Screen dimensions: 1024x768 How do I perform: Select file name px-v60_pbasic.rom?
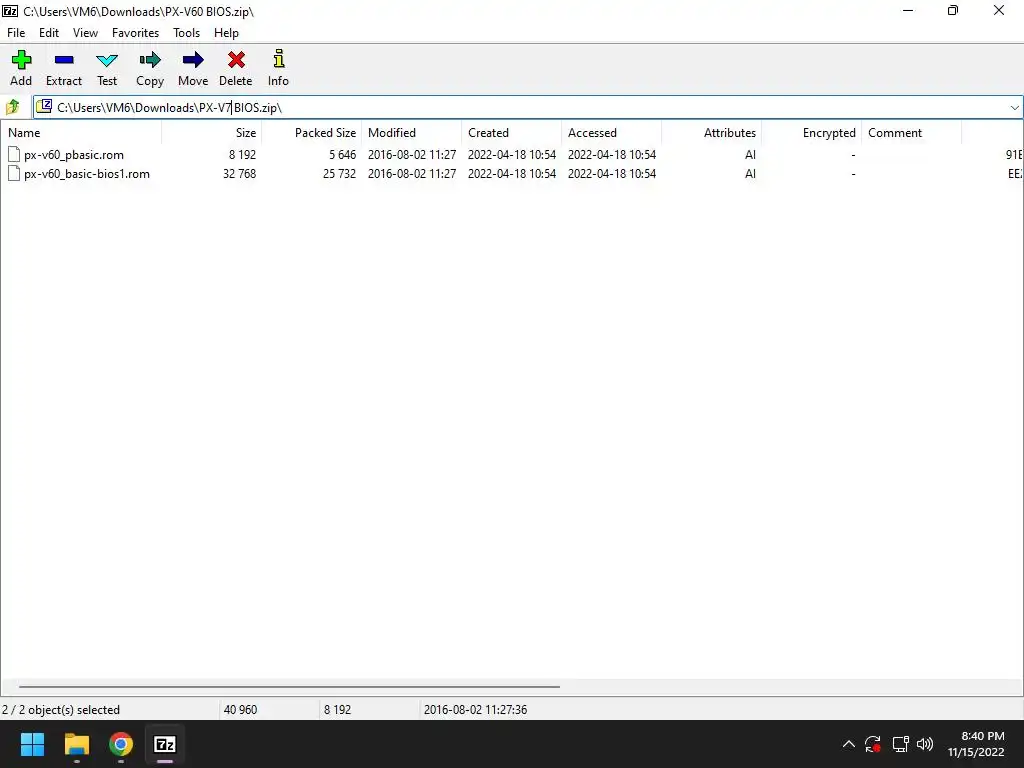click(x=74, y=155)
